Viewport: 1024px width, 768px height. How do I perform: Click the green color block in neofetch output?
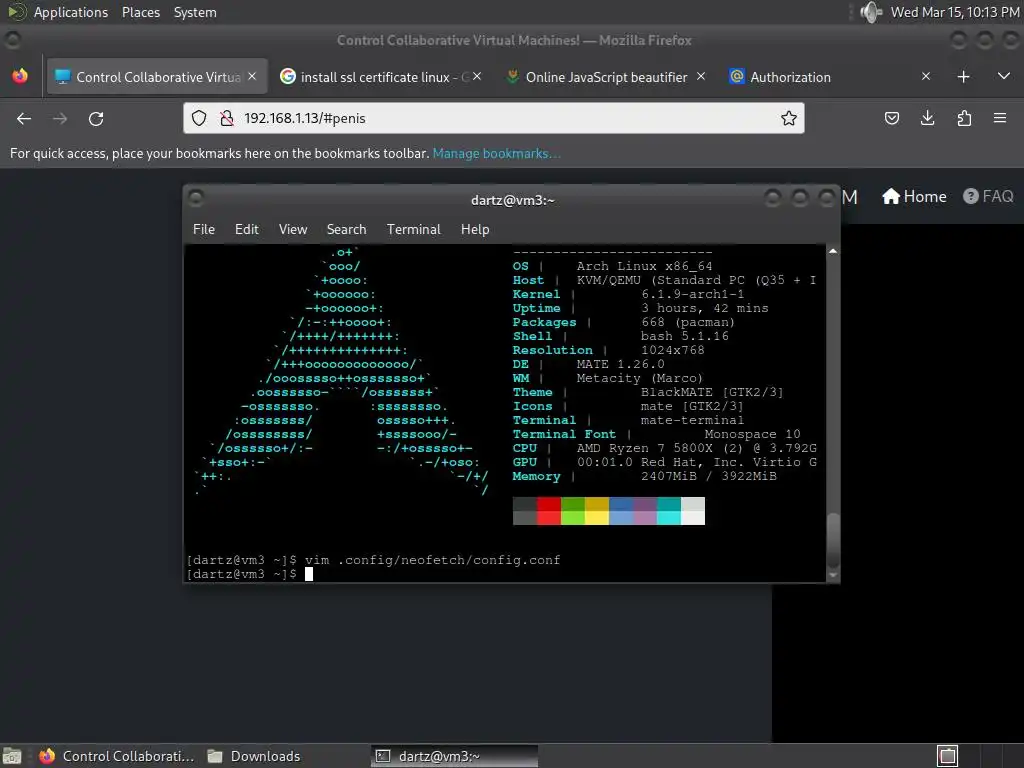(573, 511)
